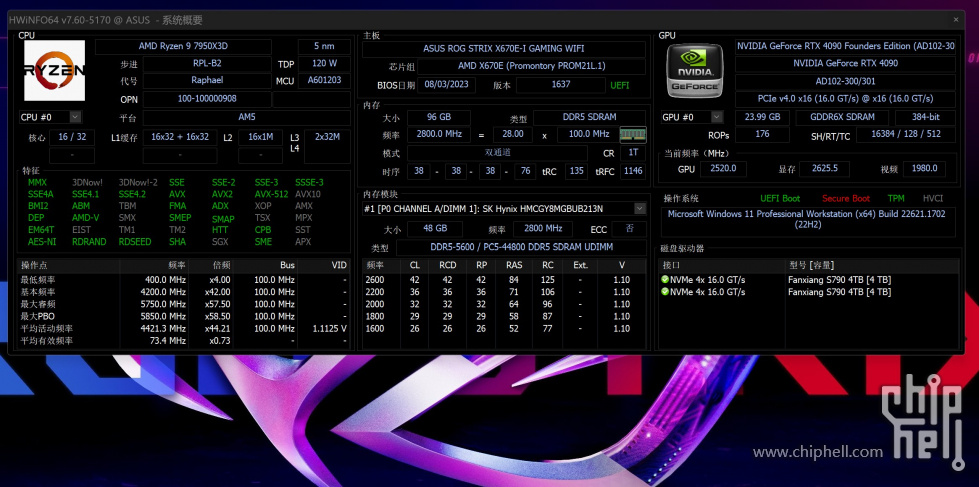The width and height of the screenshot is (979, 487).
Task: Select the GDDR6X SDRAM field
Action: pos(842,117)
